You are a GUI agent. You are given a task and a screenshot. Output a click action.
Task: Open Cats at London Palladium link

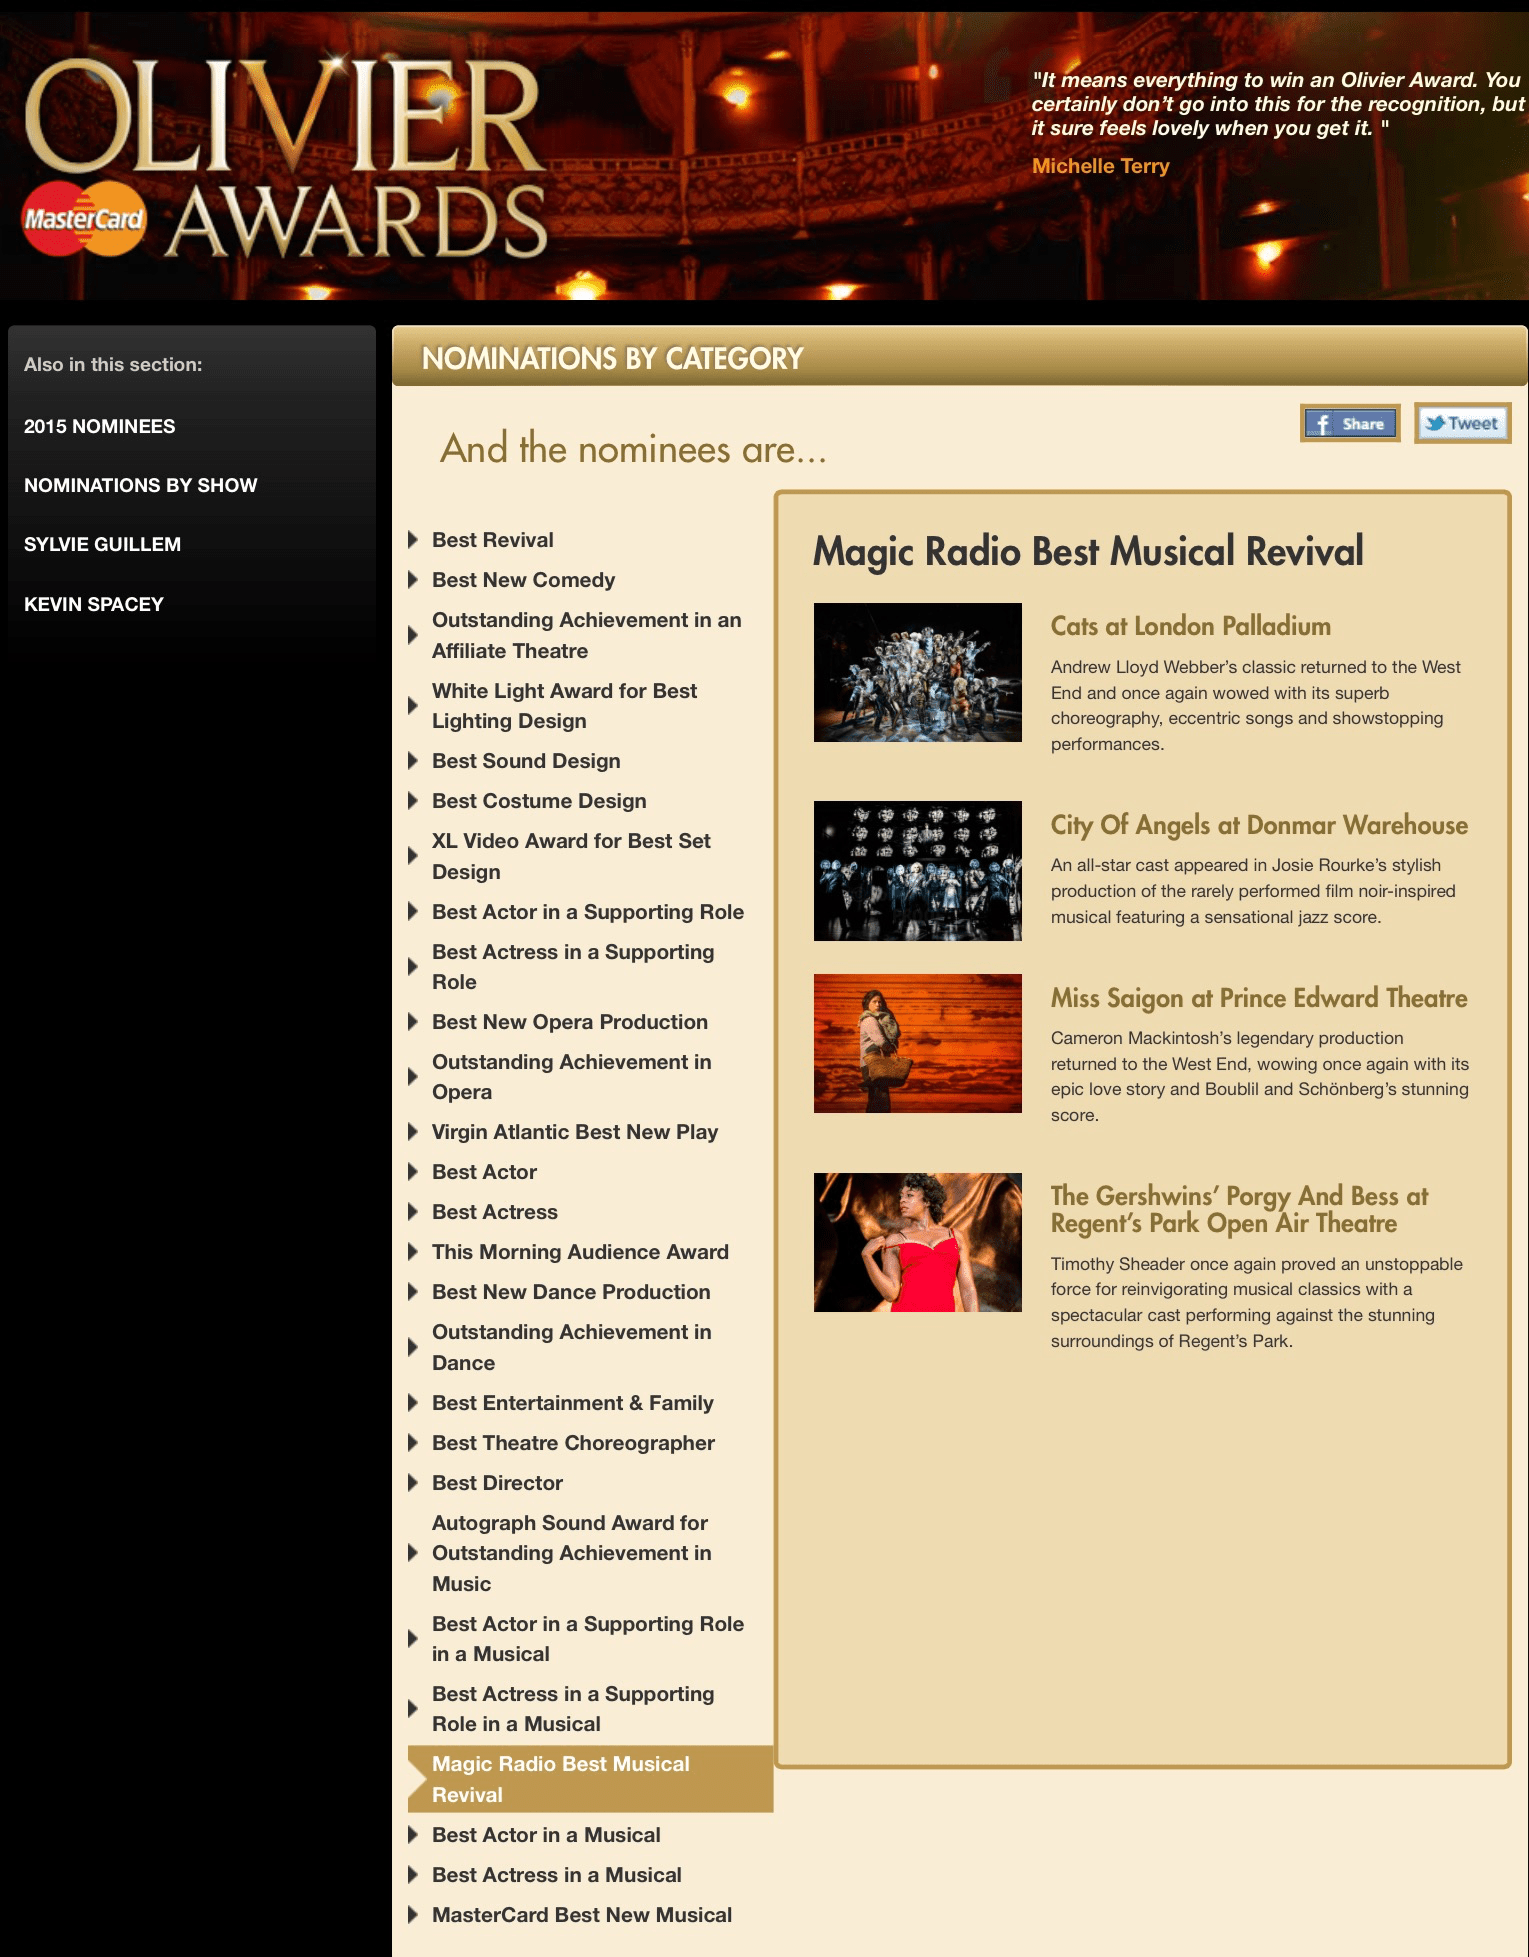[x=1190, y=626]
